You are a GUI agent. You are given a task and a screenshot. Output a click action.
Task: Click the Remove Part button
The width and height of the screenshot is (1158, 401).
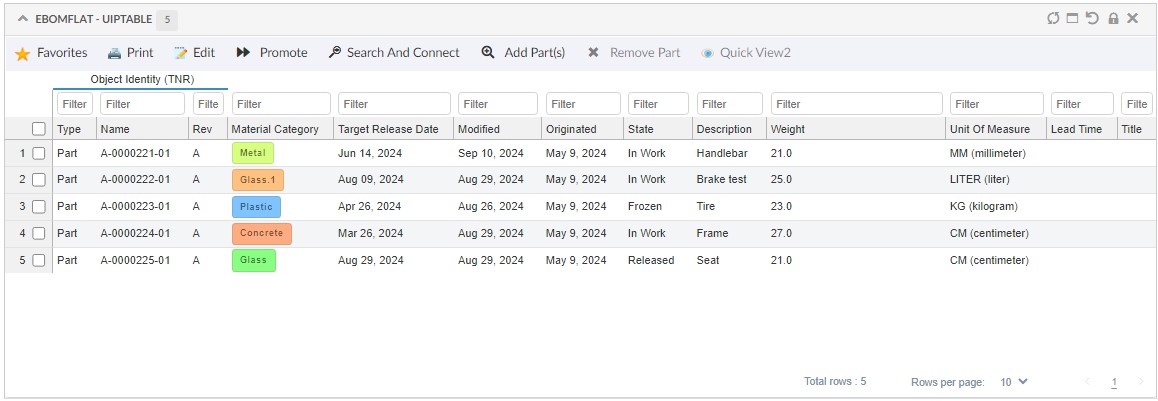tap(634, 53)
